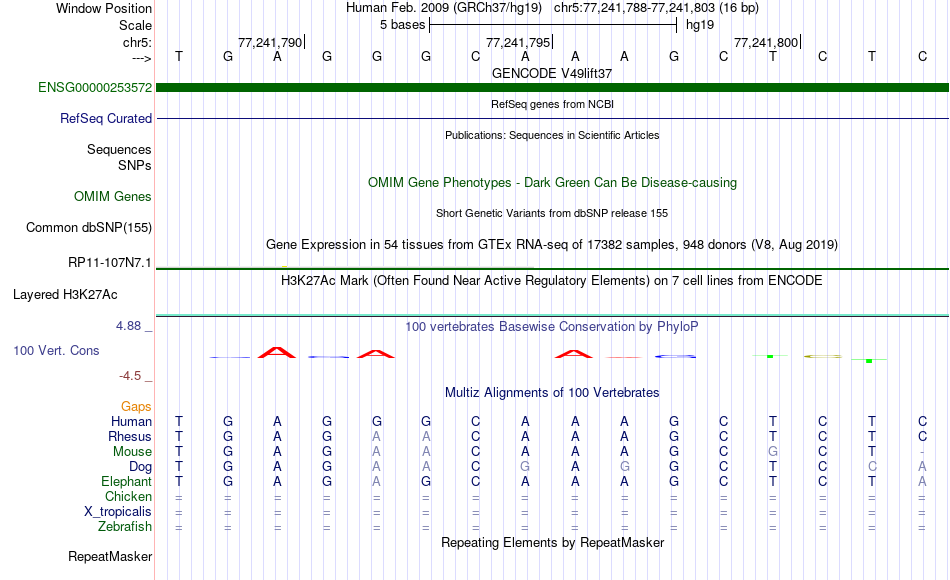Click the gray C in the Dog row
Image resolution: width=950 pixels, height=580 pixels.
point(872,467)
